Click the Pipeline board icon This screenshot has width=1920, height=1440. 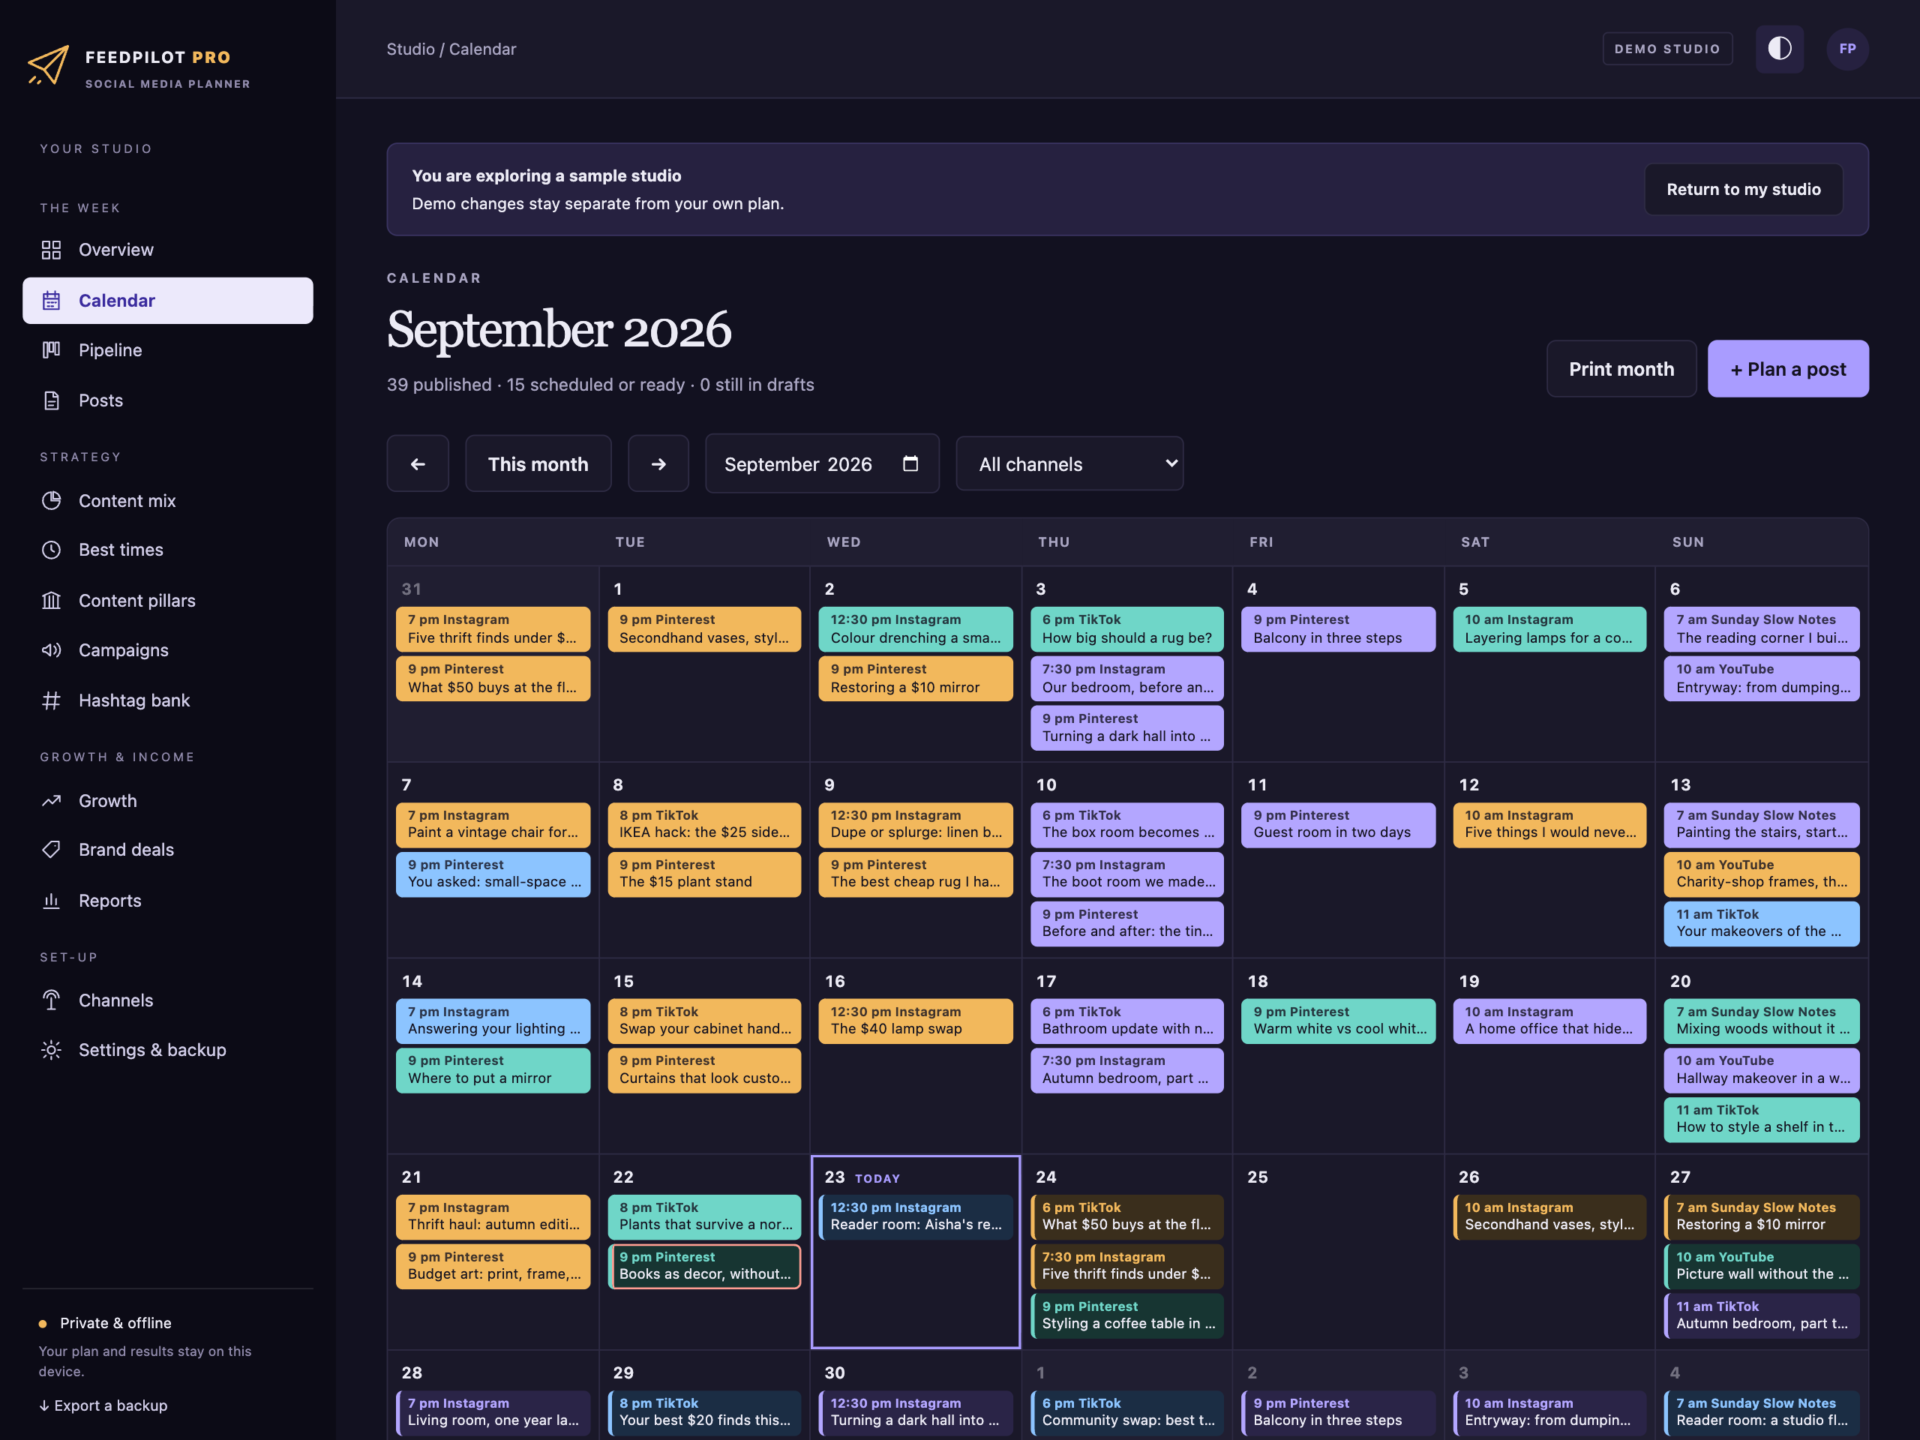tap(51, 350)
